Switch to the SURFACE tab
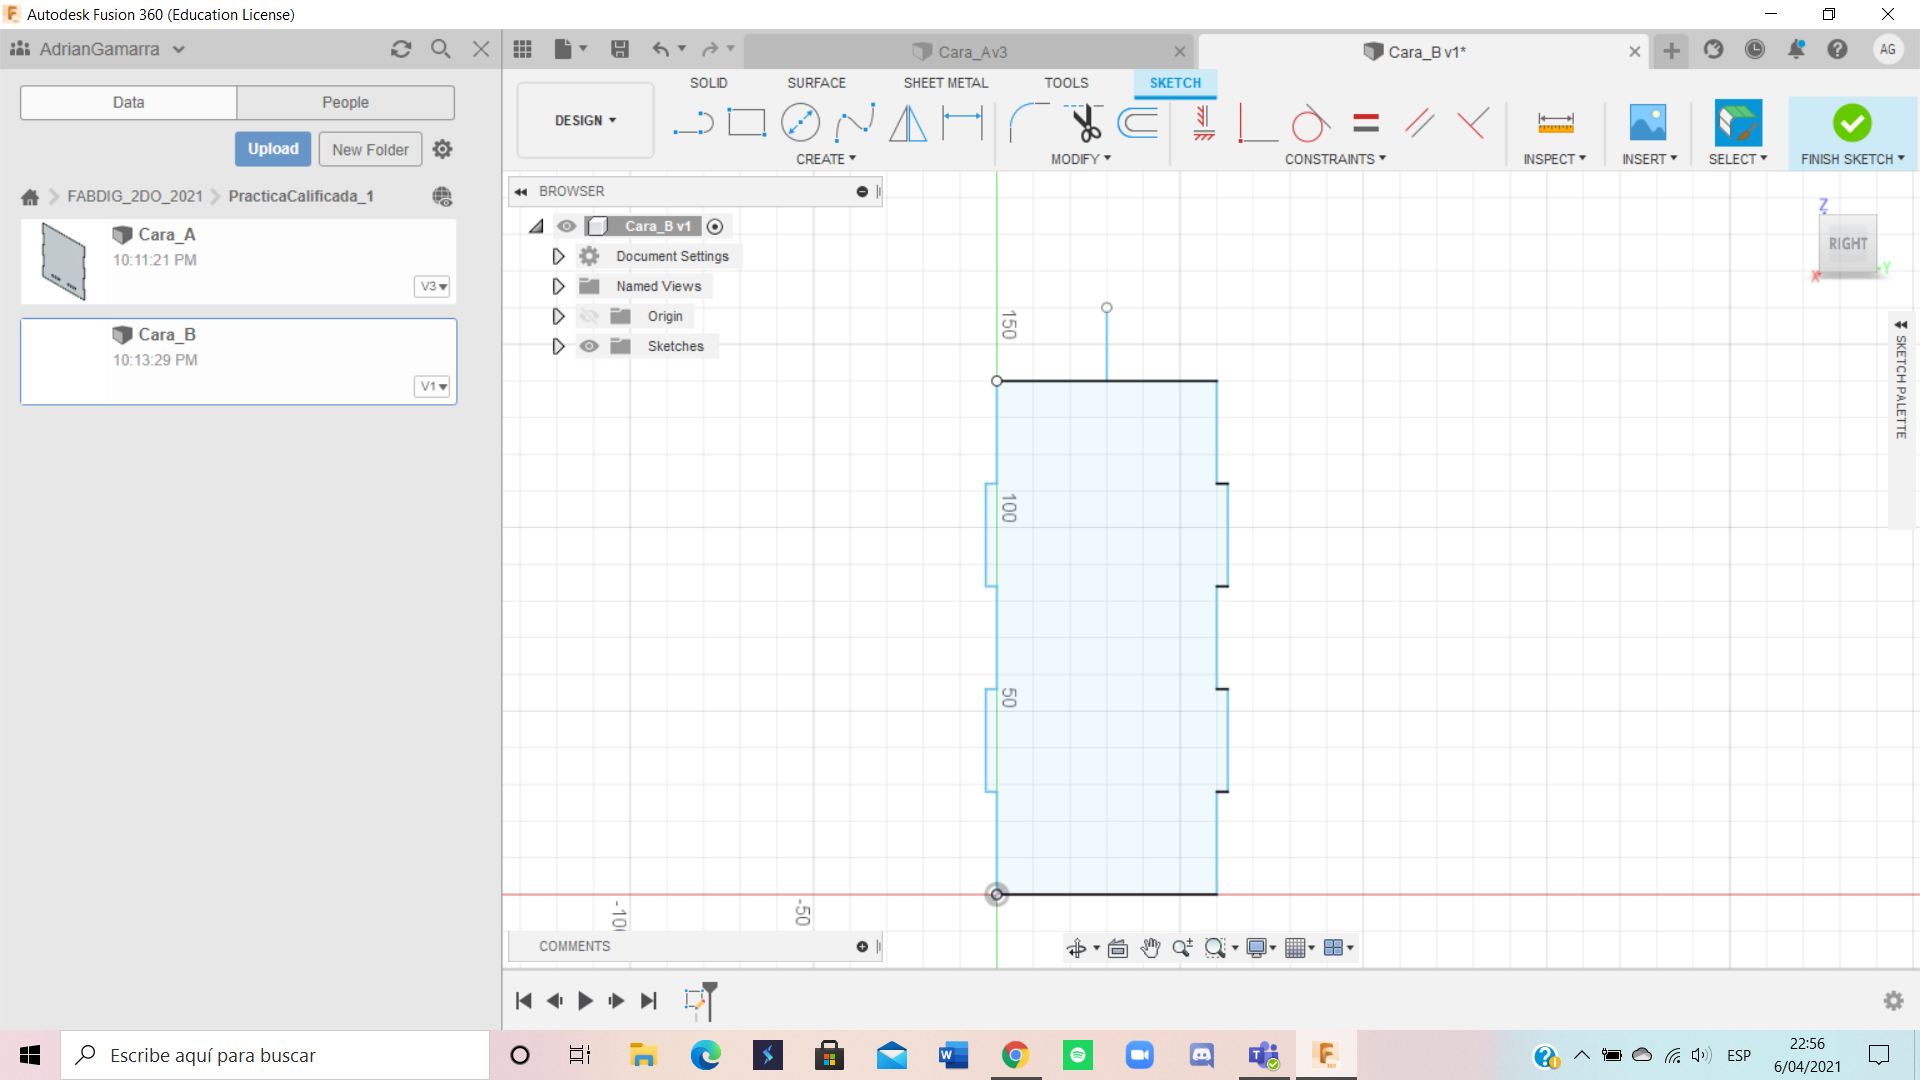 [x=816, y=83]
